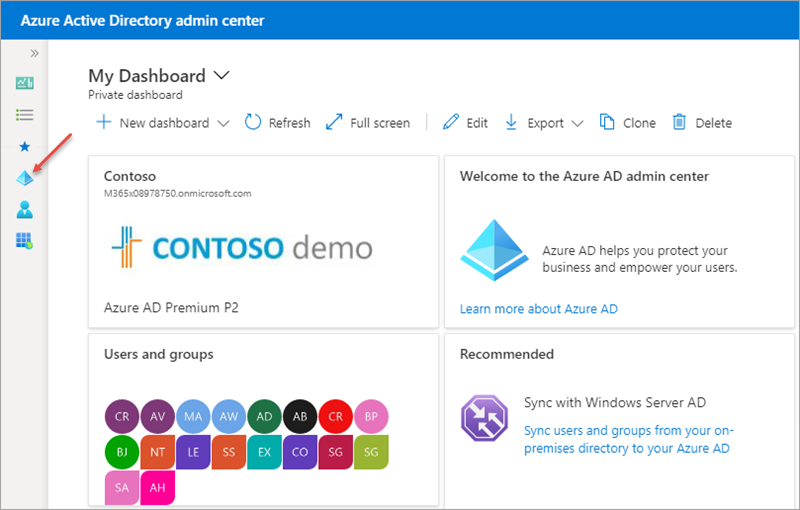Switch dashboard to Full screen
Image resolution: width=800 pixels, height=510 pixels.
click(x=368, y=123)
